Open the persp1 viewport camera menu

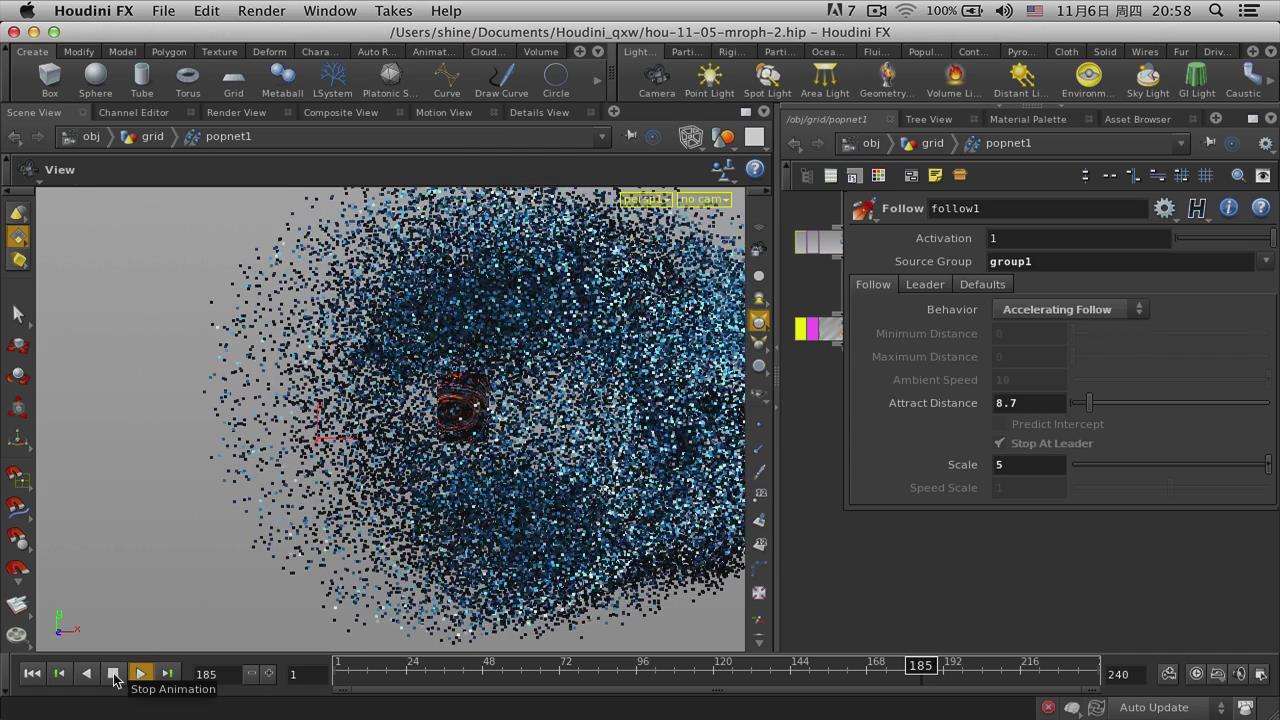pyautogui.click(x=646, y=199)
